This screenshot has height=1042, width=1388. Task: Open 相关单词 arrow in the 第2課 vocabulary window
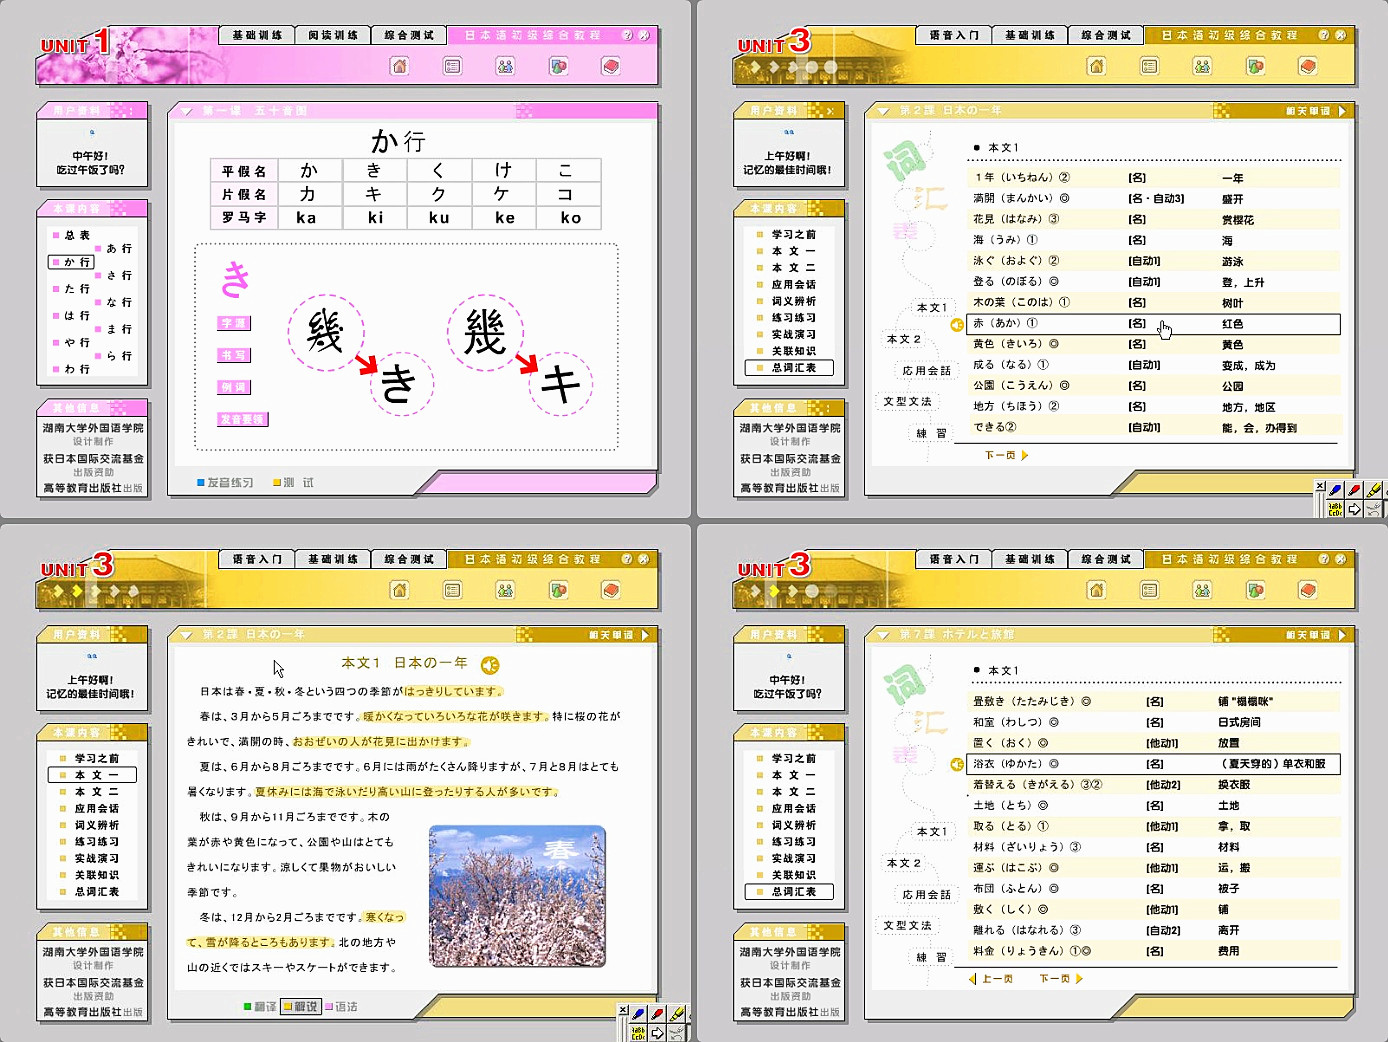pos(1342,111)
